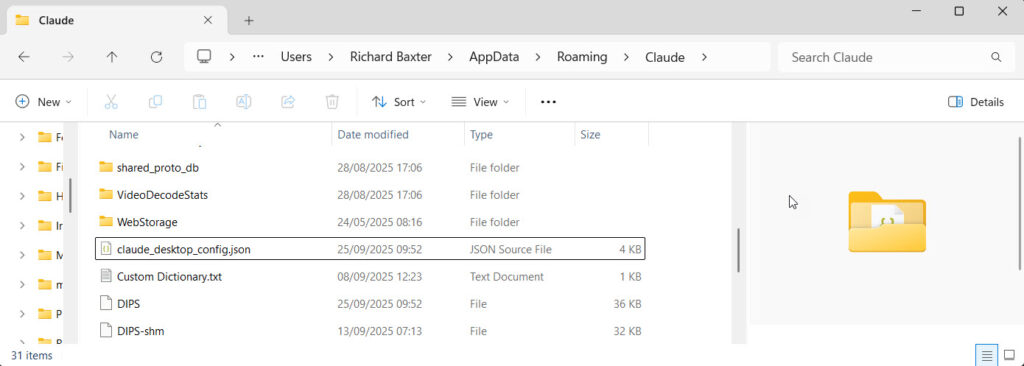Expand the chevron after Claude breadcrumb
Screen dimensions: 1024x366
click(x=704, y=57)
